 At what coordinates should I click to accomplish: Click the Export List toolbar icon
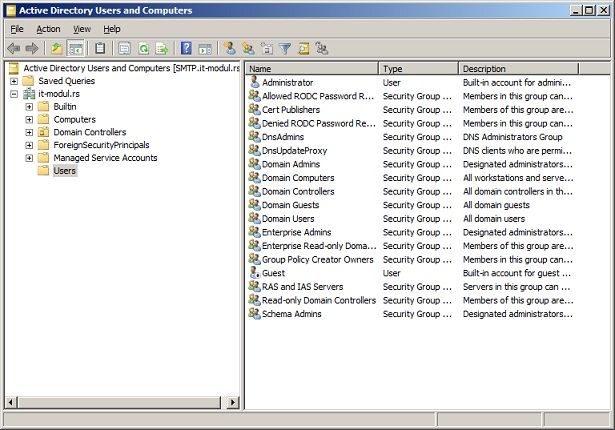click(x=162, y=49)
